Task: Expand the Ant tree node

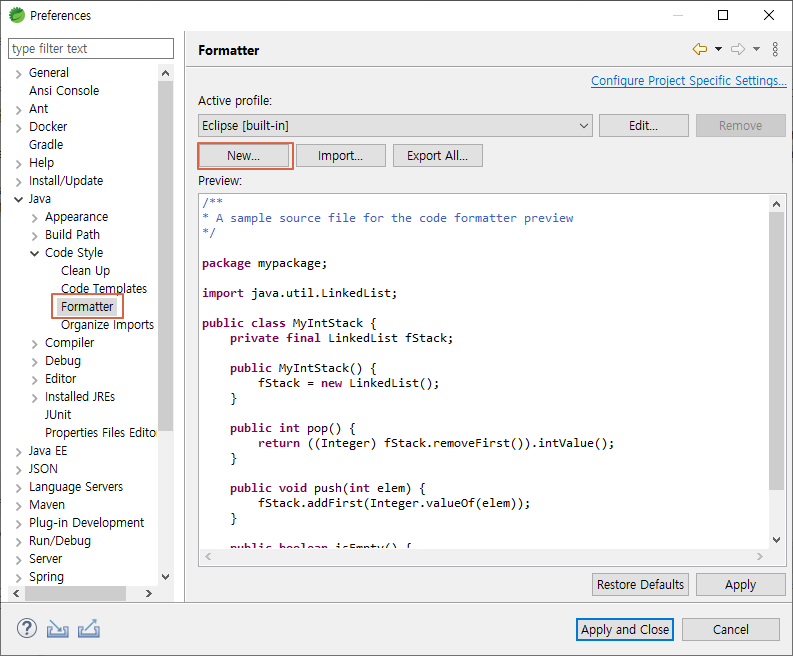Action: (x=18, y=110)
